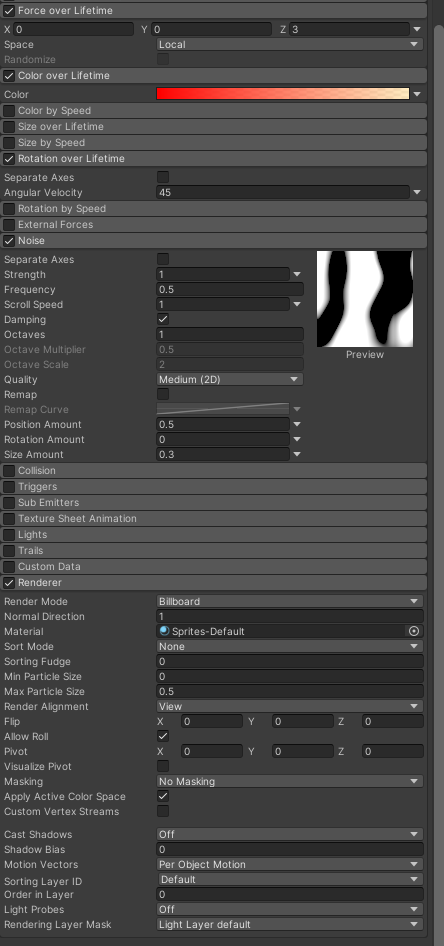444x946 pixels.
Task: Open the Rotation Amount mode dropdown arrow
Action: [297, 439]
